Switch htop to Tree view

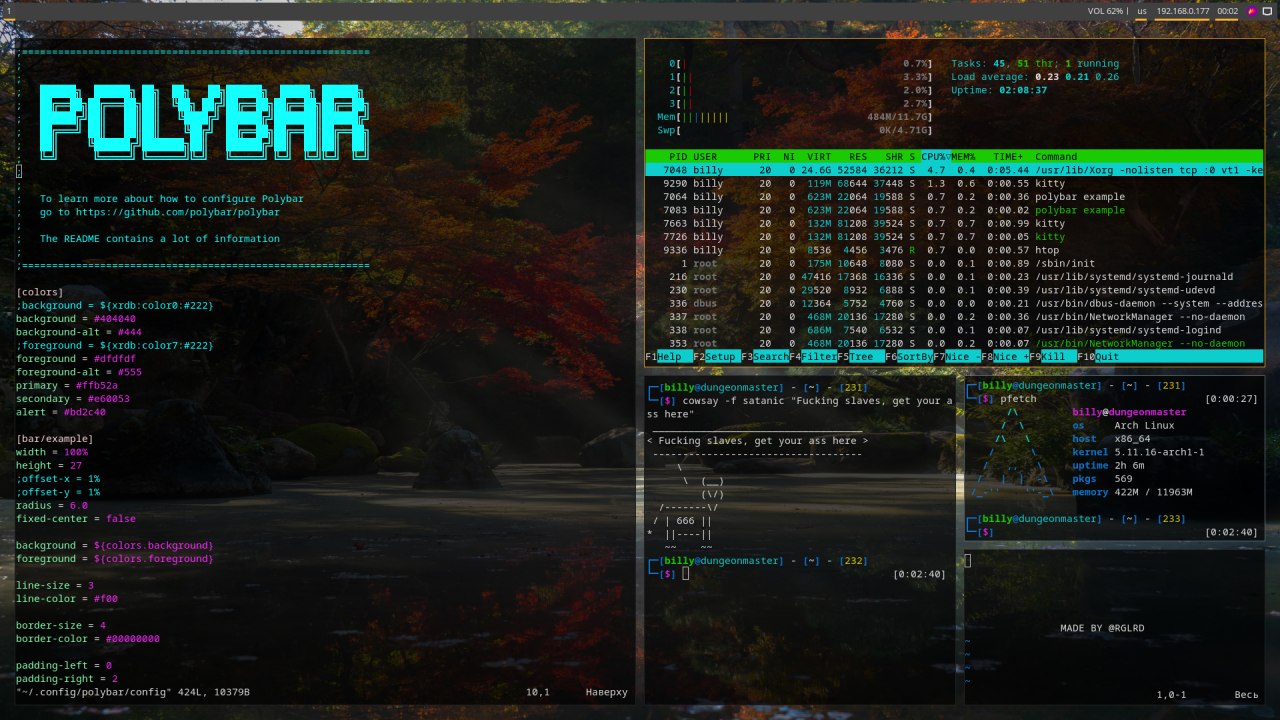tap(861, 356)
